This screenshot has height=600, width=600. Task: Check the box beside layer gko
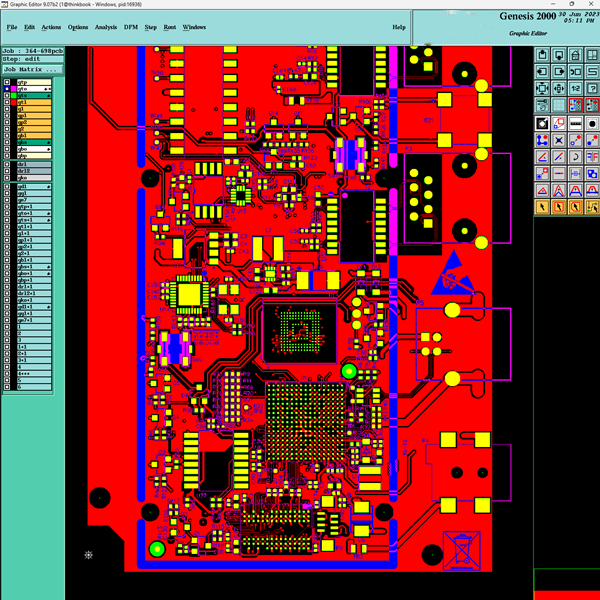click(x=8, y=177)
